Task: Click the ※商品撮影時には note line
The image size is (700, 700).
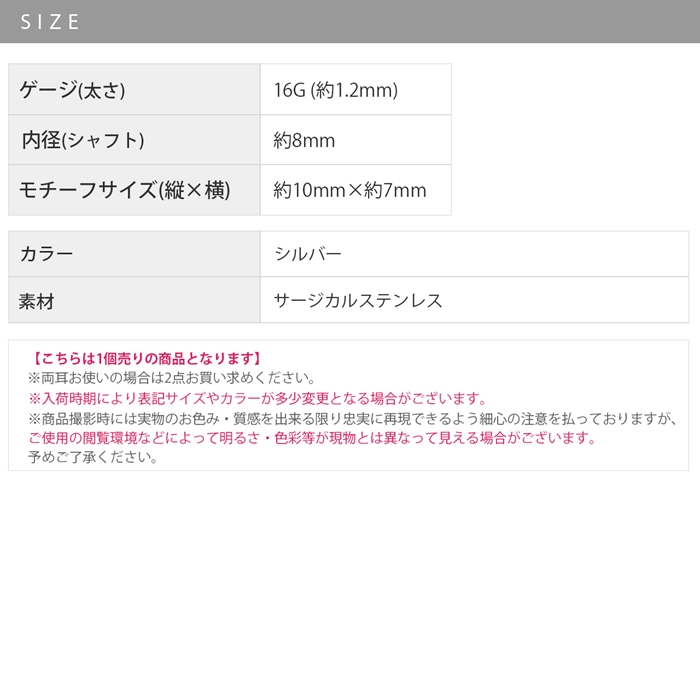Action: (x=350, y=418)
